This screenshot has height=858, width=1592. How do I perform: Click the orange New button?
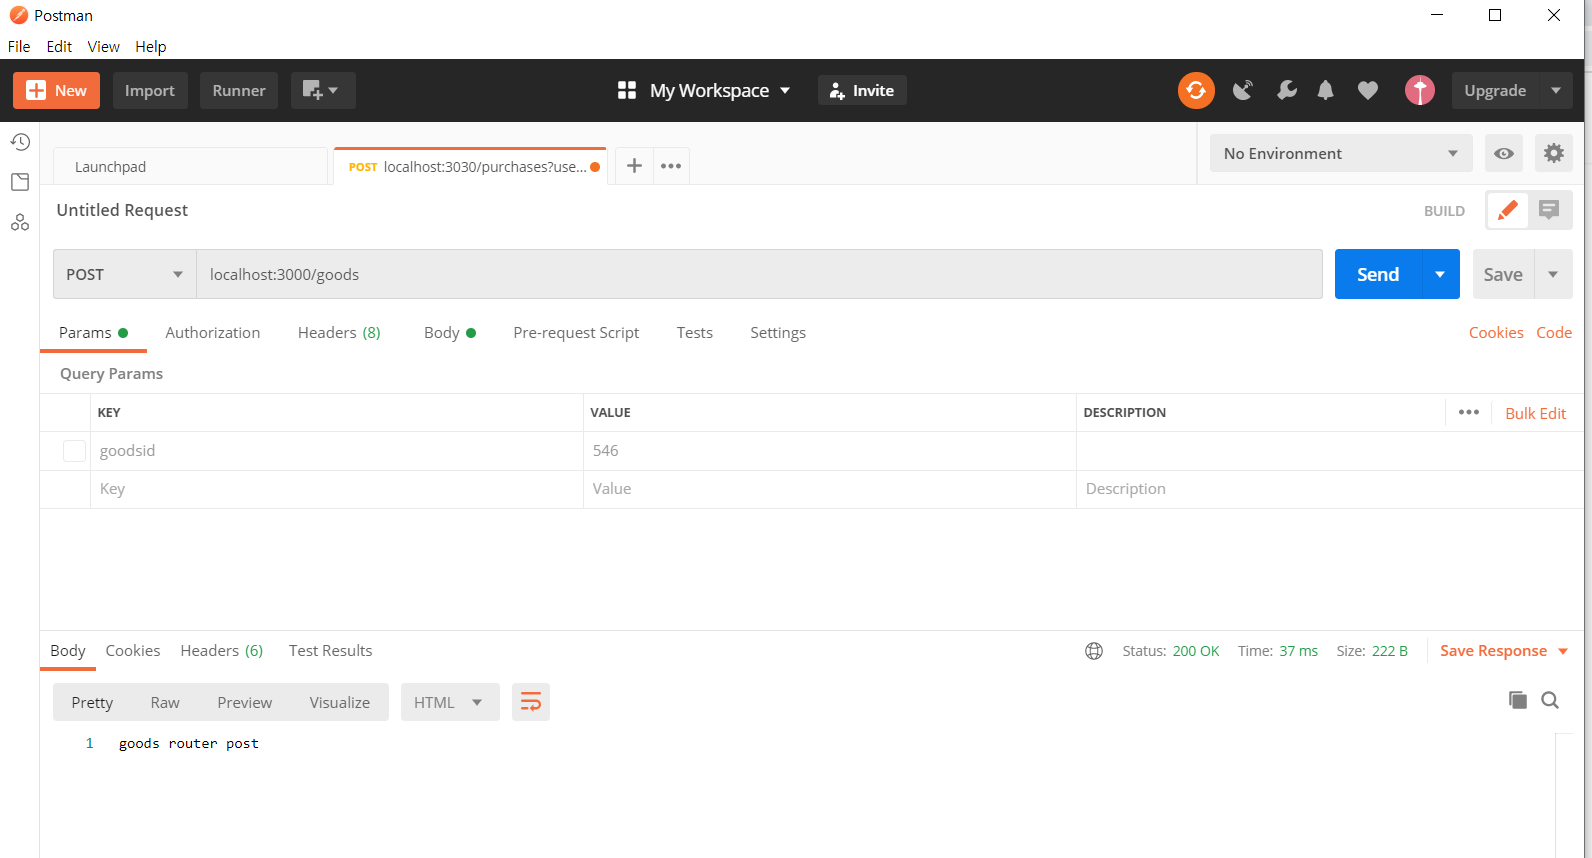pyautogui.click(x=57, y=90)
